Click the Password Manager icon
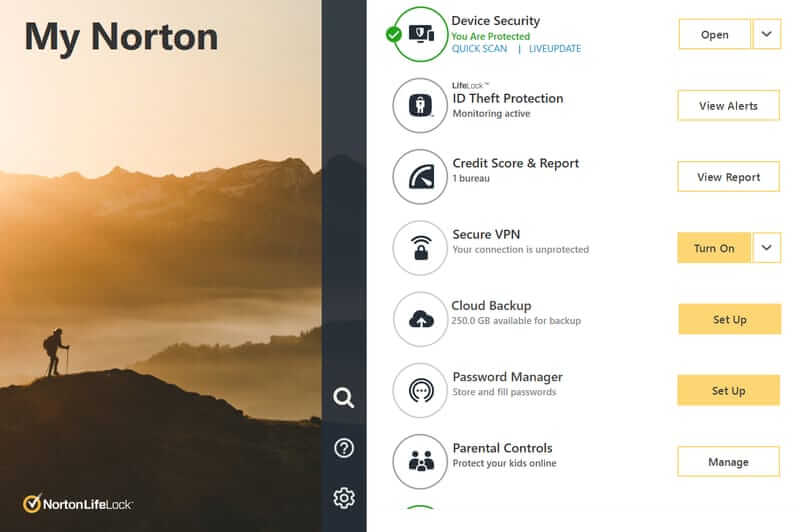 (420, 390)
